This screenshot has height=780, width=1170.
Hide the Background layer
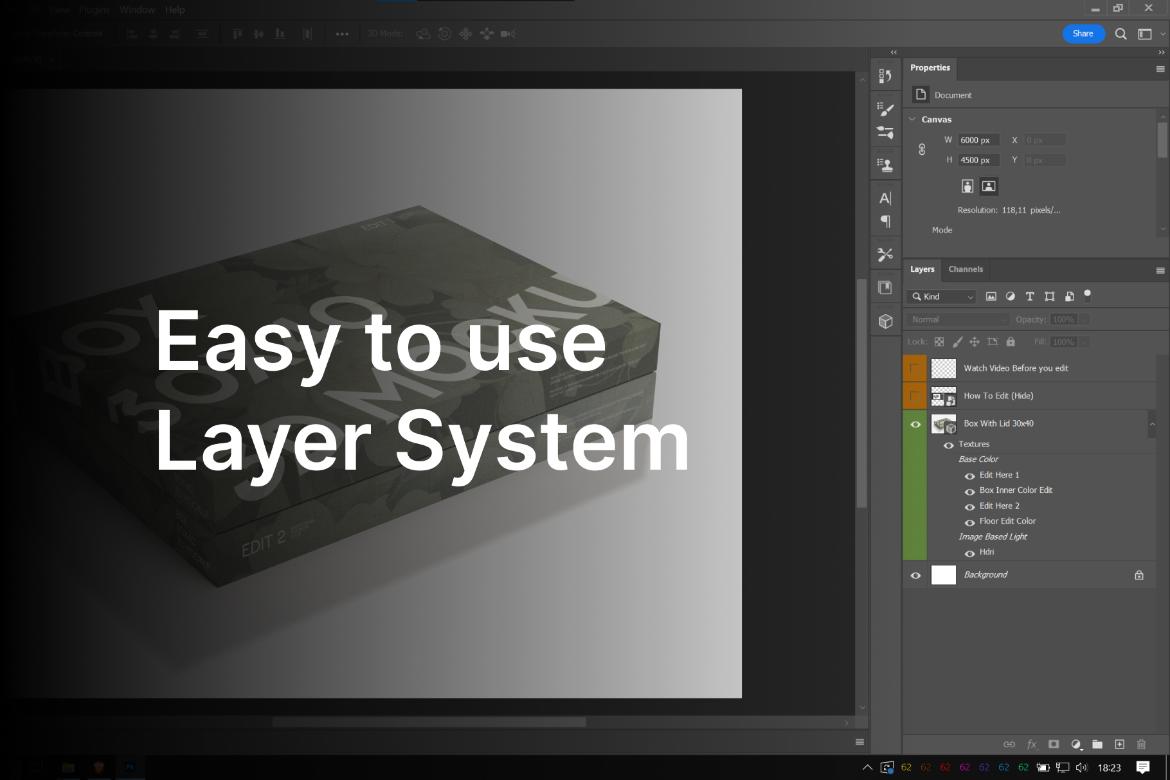click(915, 575)
